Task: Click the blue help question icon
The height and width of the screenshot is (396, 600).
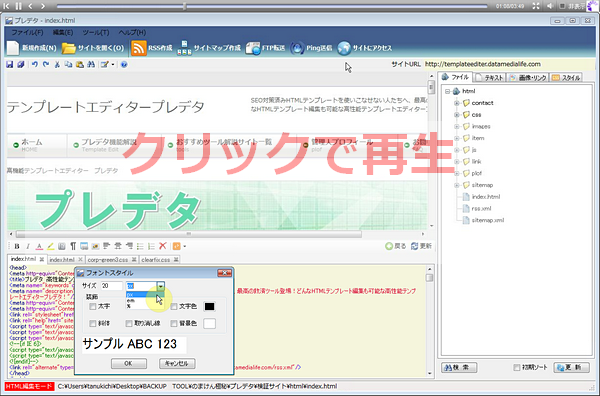Action: [124, 64]
